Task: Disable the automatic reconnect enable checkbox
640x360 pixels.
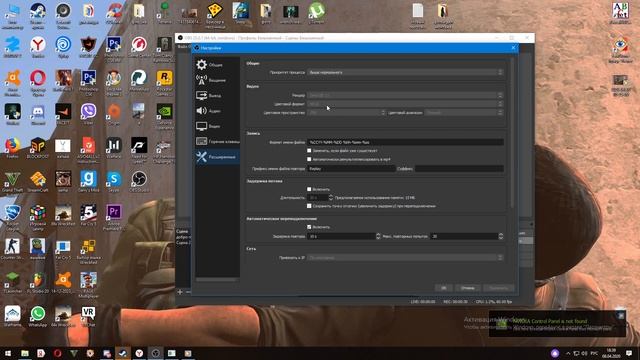Action: [309, 227]
